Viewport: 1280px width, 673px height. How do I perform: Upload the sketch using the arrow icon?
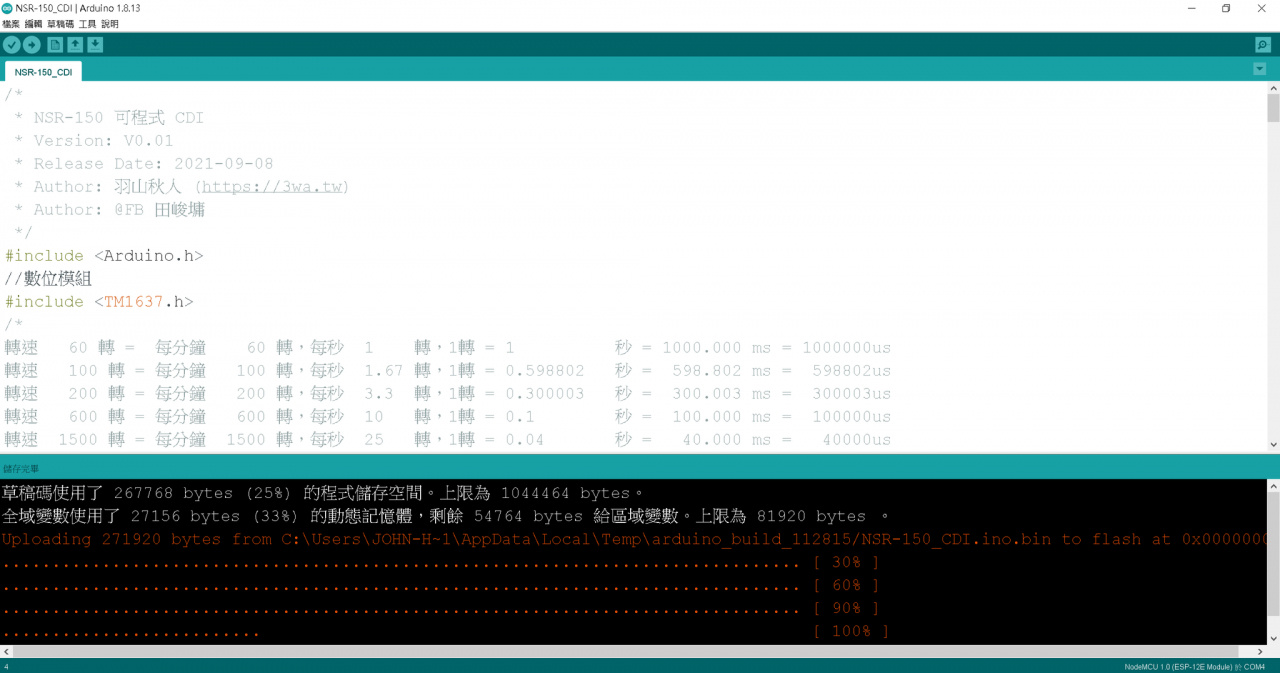32,44
